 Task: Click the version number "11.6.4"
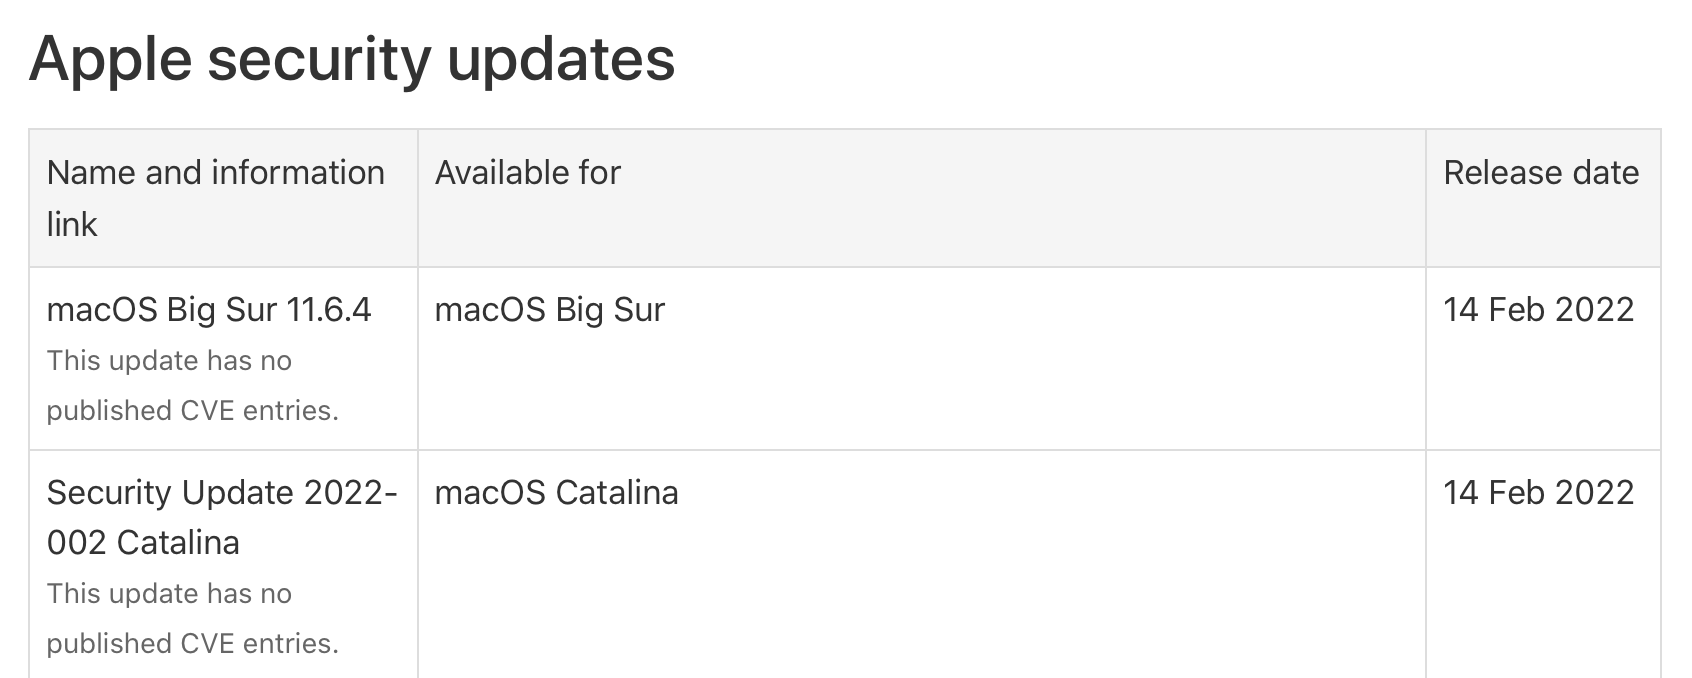click(328, 310)
